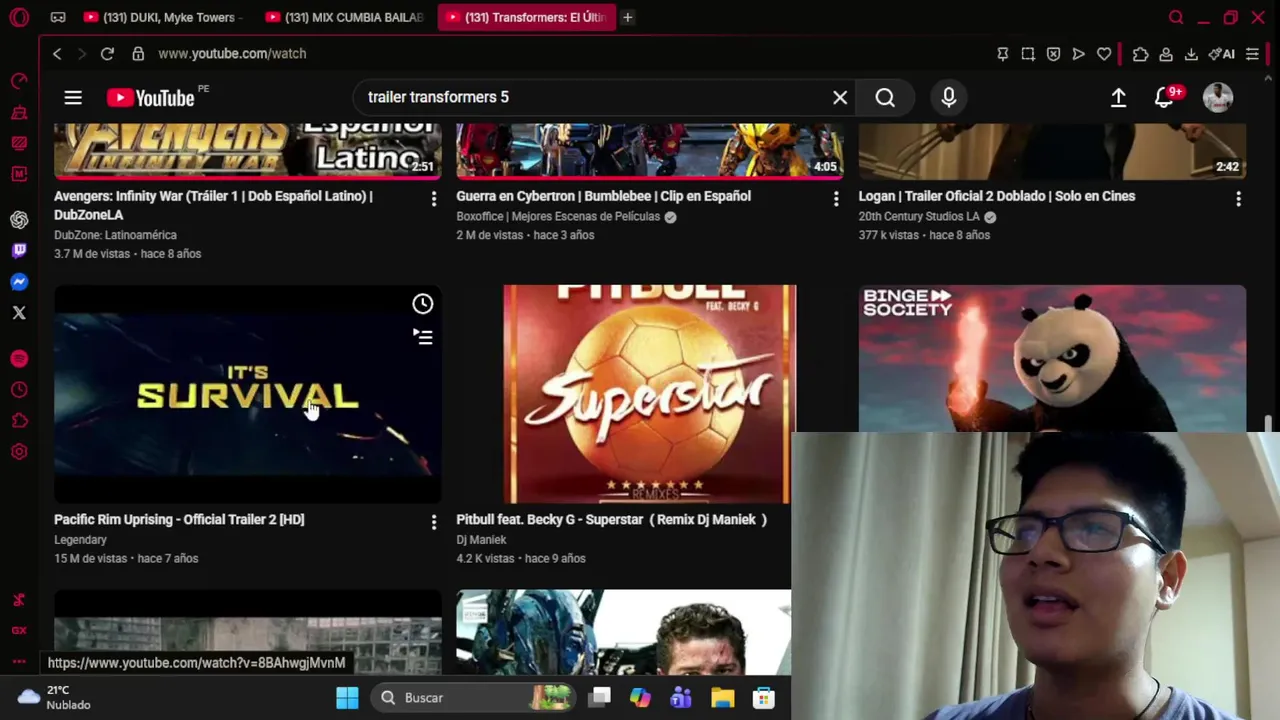Open options menu for Guerra en Cybertron video

[836, 200]
